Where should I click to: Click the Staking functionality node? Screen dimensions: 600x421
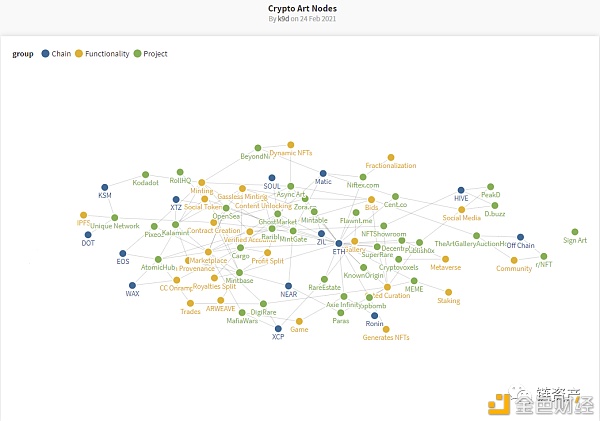tap(449, 290)
